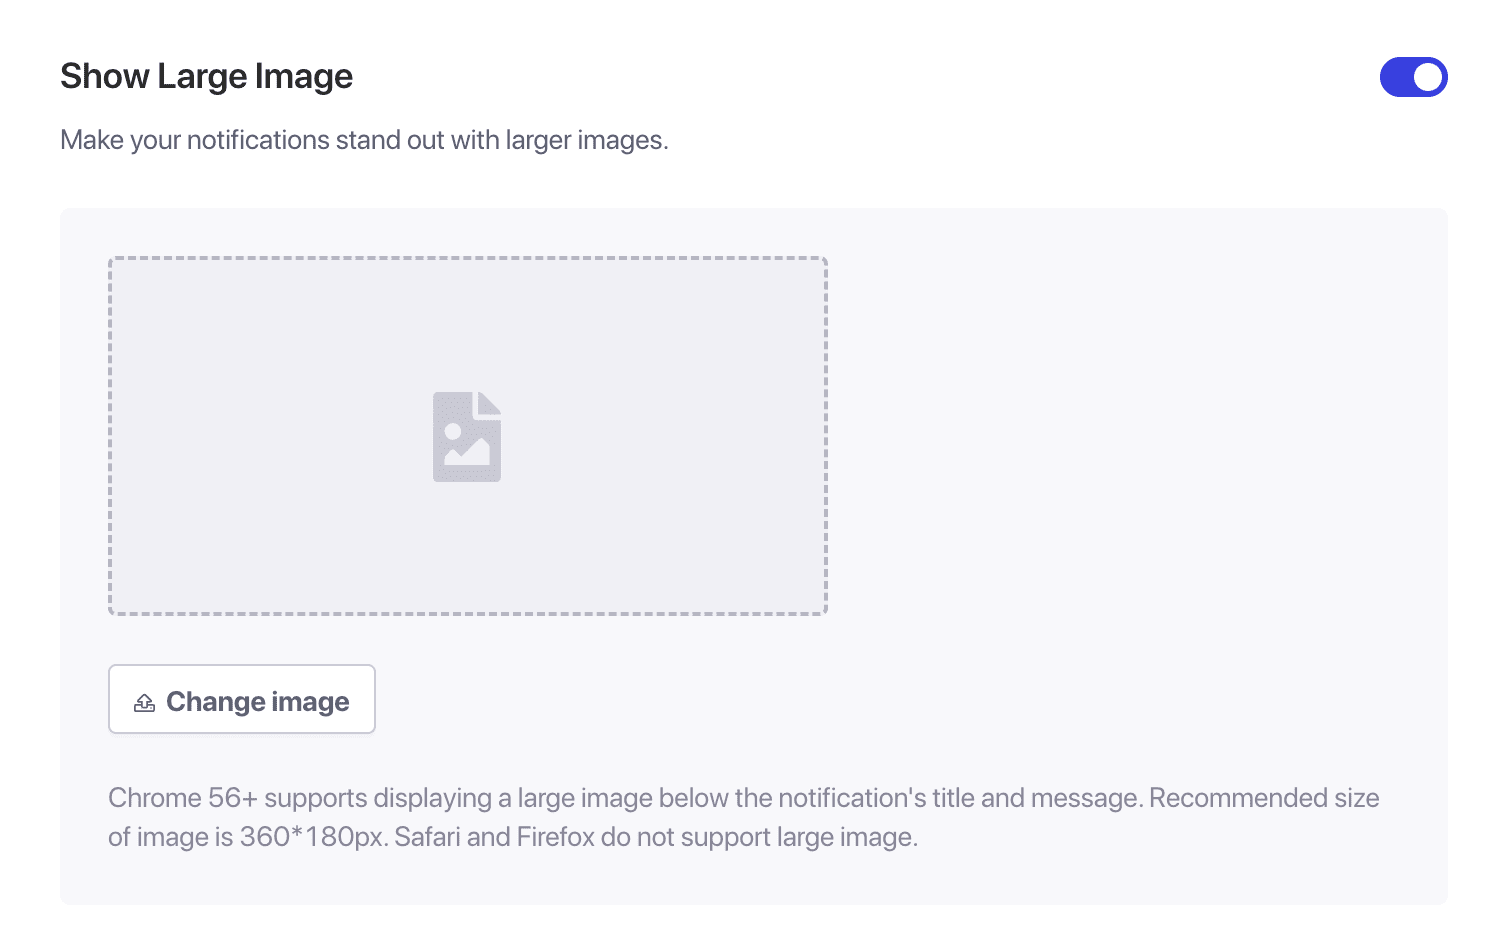Click the "Safari and Firefox" note sentence
This screenshot has height=946, width=1510.
656,837
